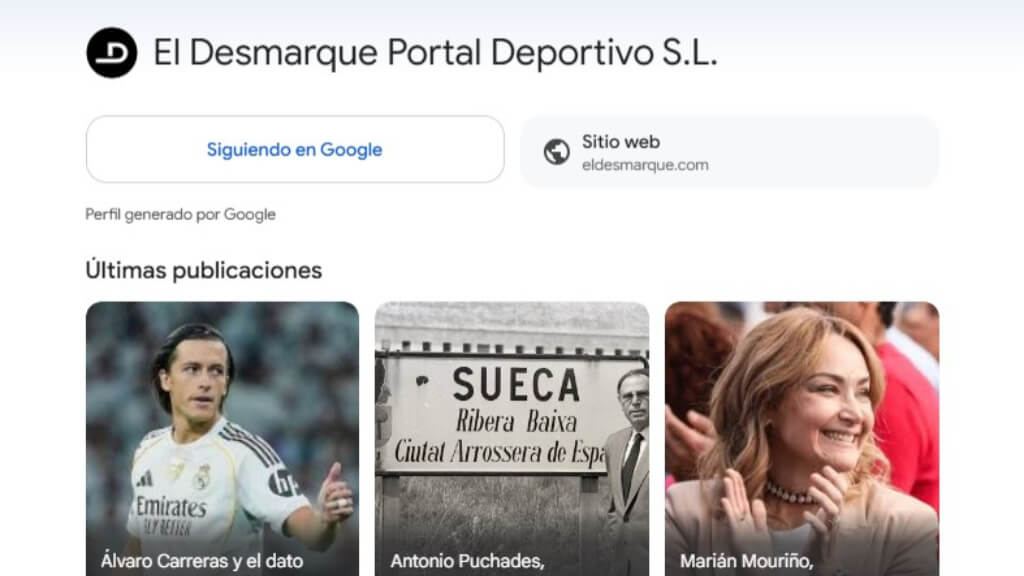The width and height of the screenshot is (1024, 576).
Task: Click the SUECA lettering on the sign
Action: point(517,384)
